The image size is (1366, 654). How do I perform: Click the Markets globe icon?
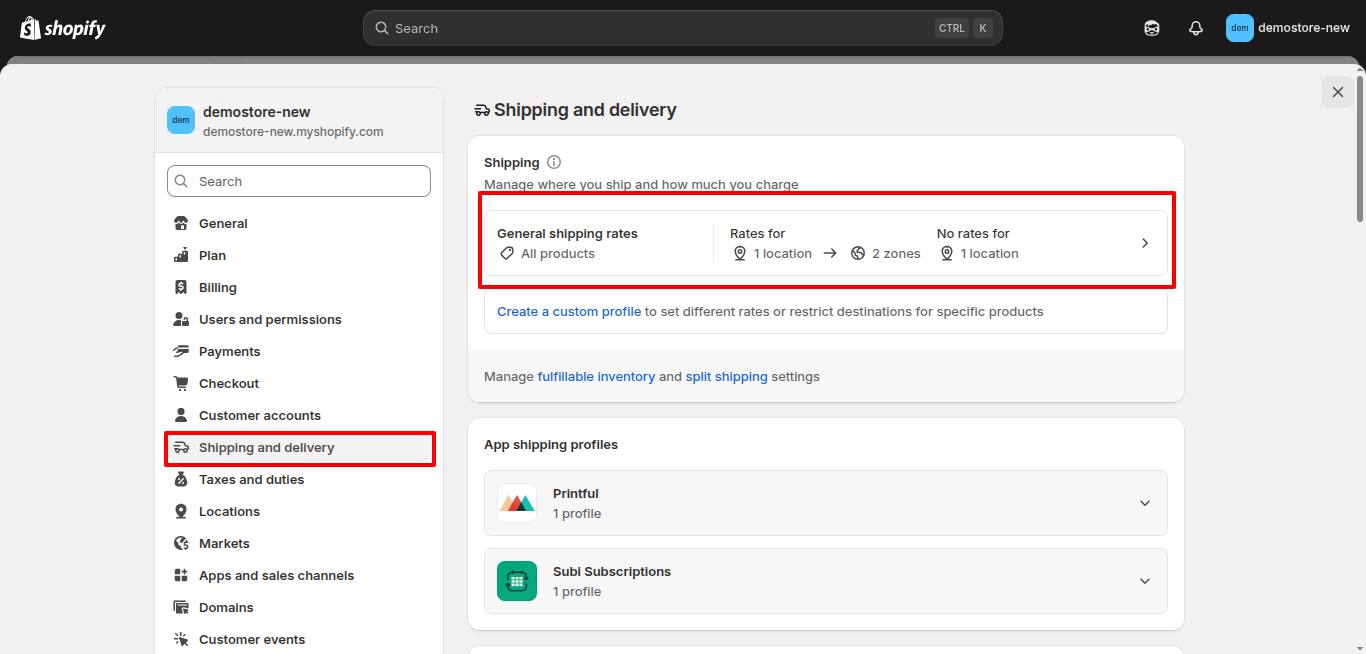pos(181,543)
